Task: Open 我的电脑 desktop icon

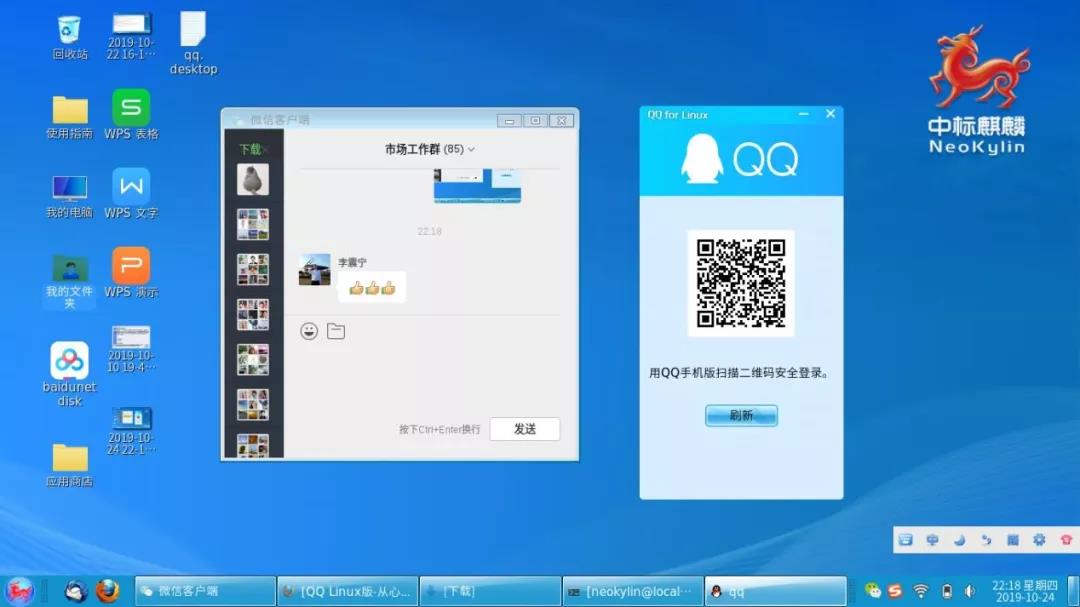Action: 70,197
